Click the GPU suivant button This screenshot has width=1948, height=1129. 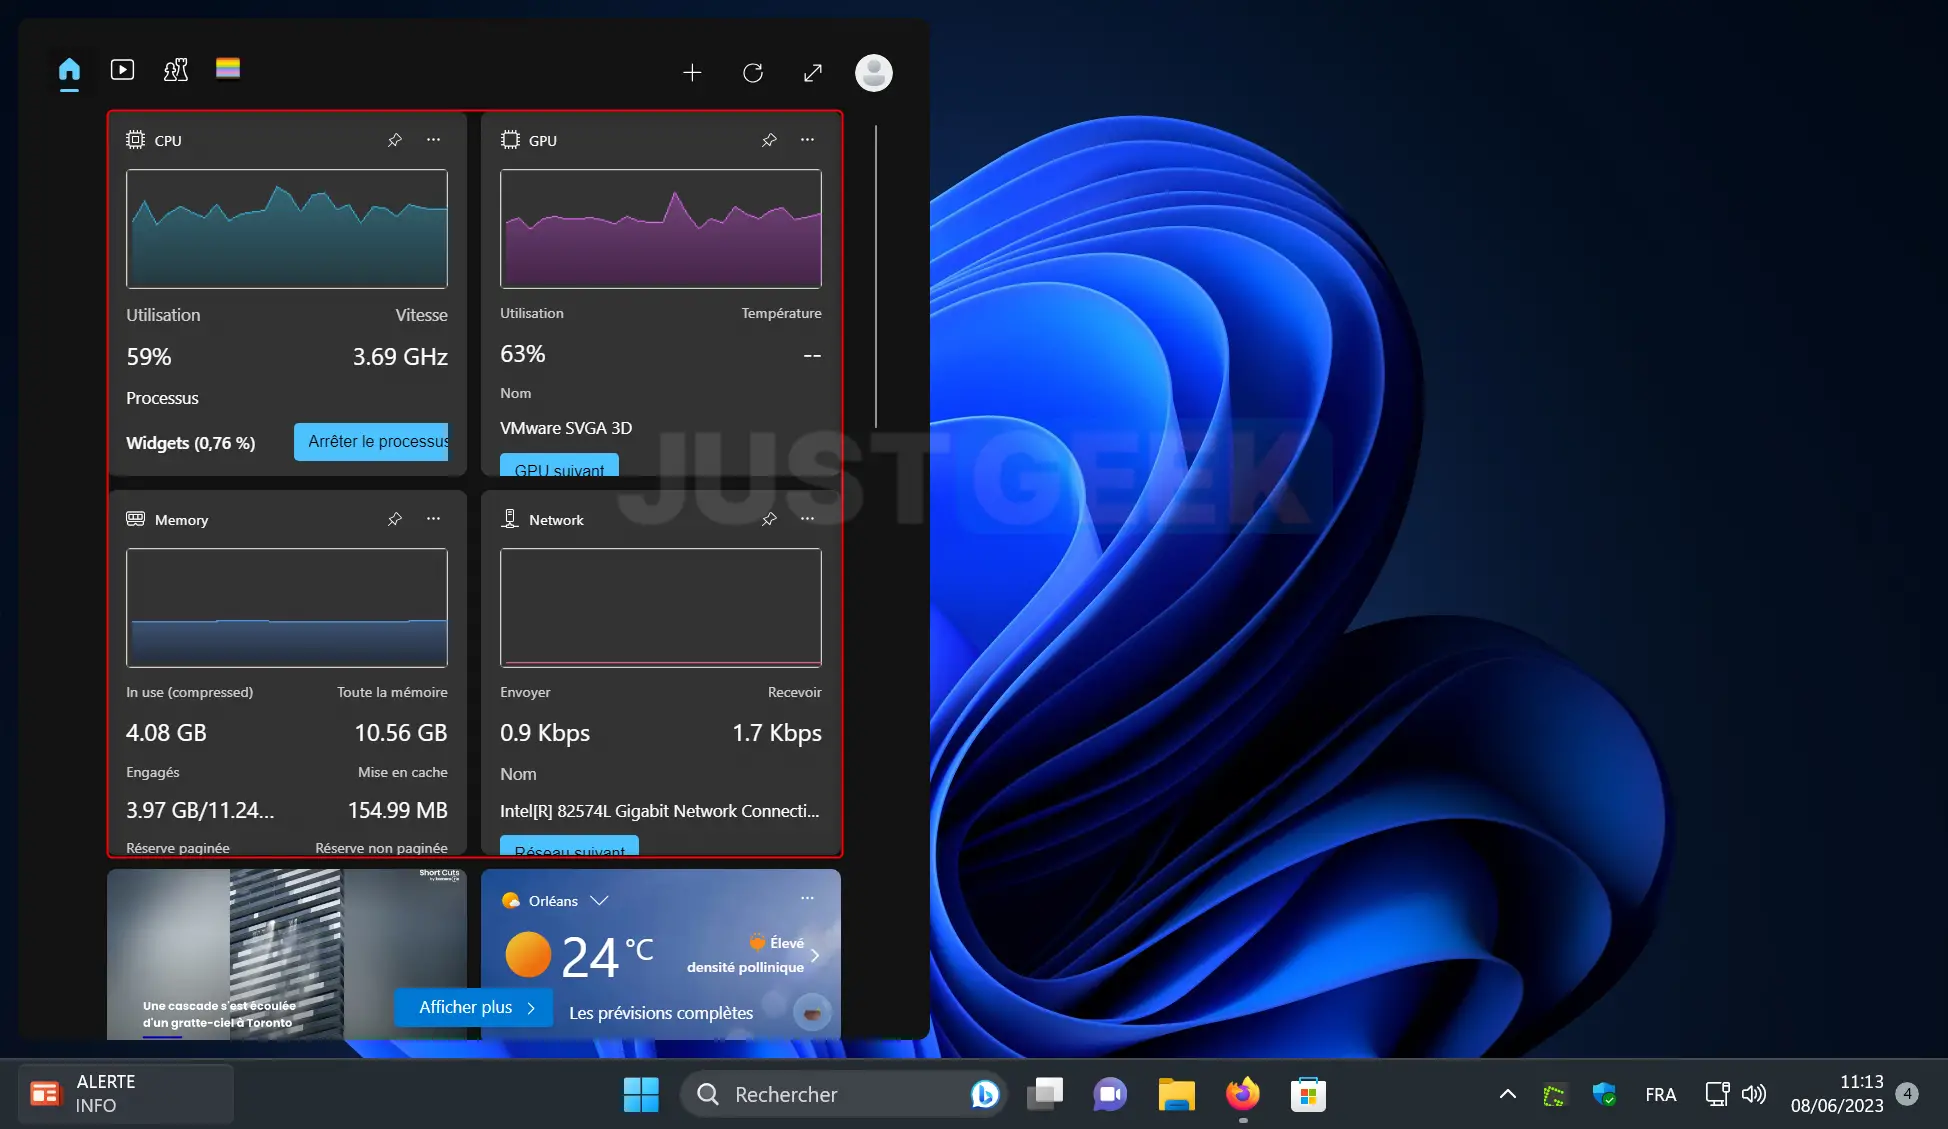click(559, 465)
